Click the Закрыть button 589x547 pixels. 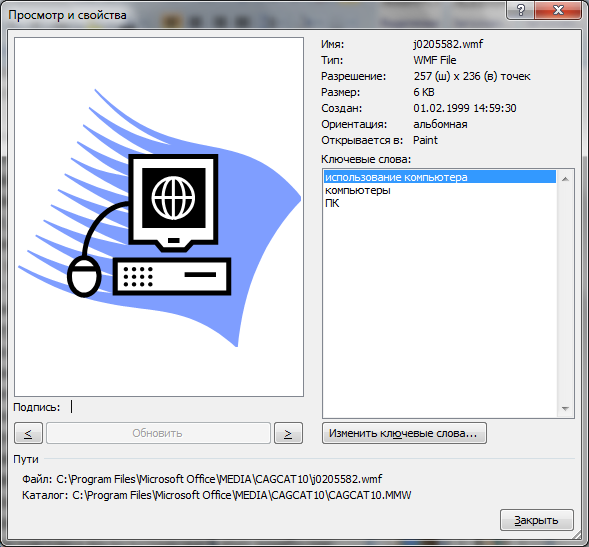point(537,520)
